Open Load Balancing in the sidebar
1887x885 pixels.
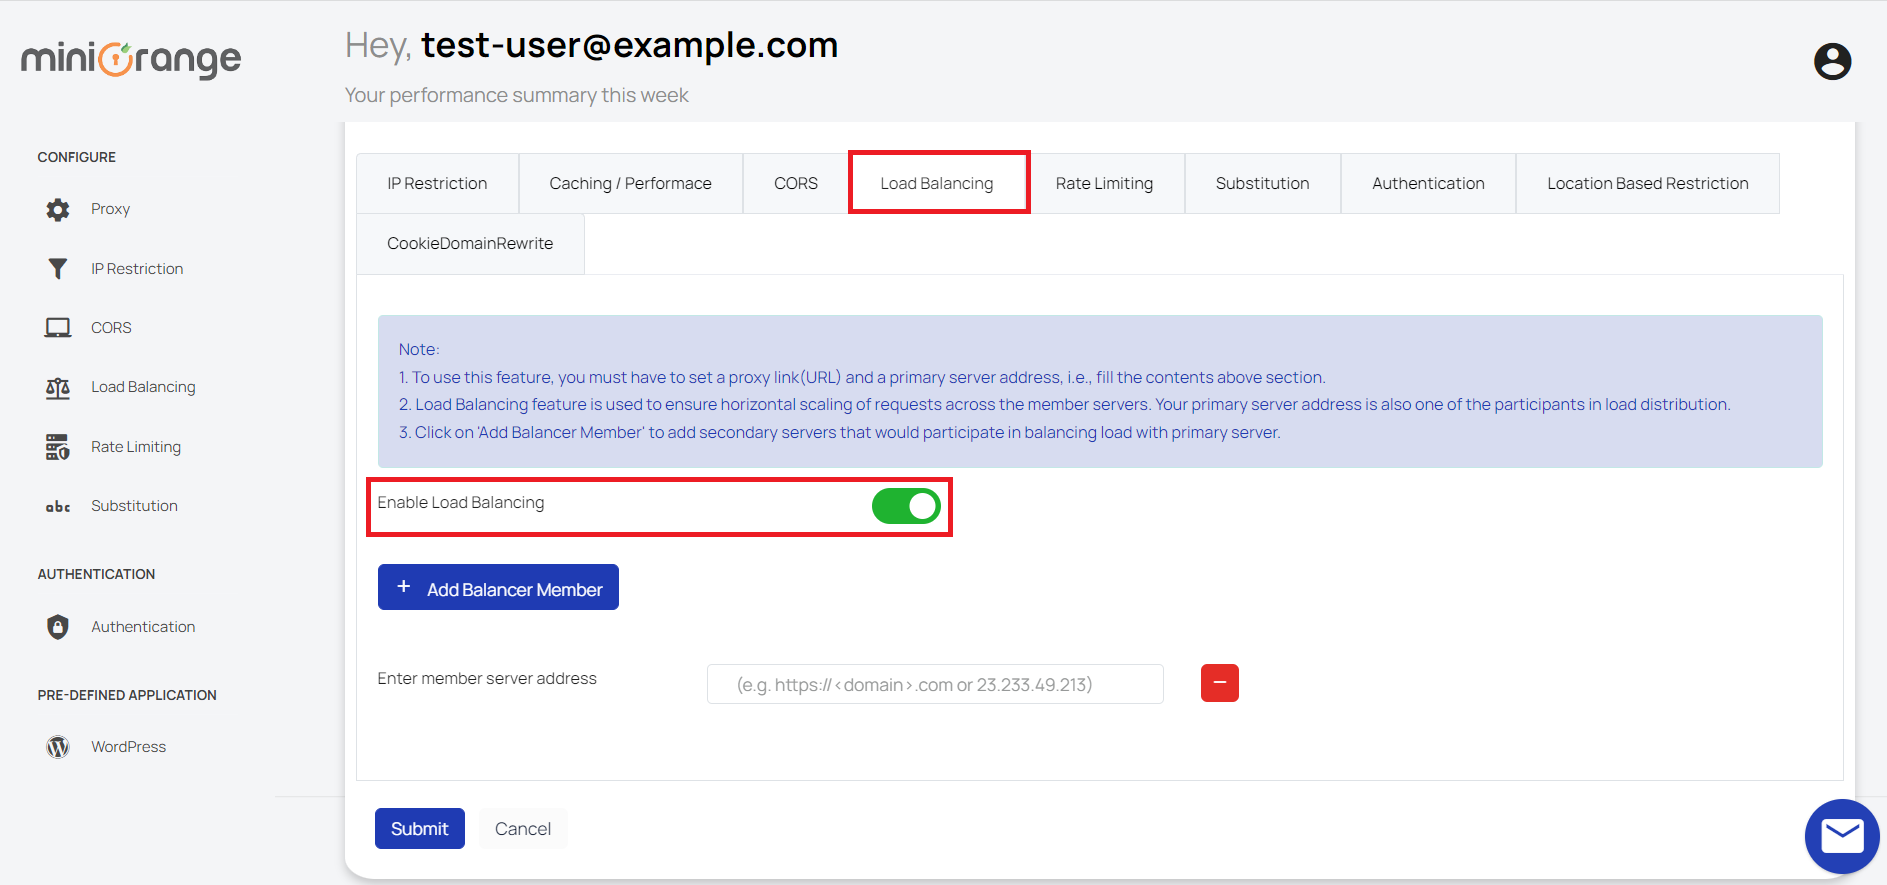coord(143,387)
